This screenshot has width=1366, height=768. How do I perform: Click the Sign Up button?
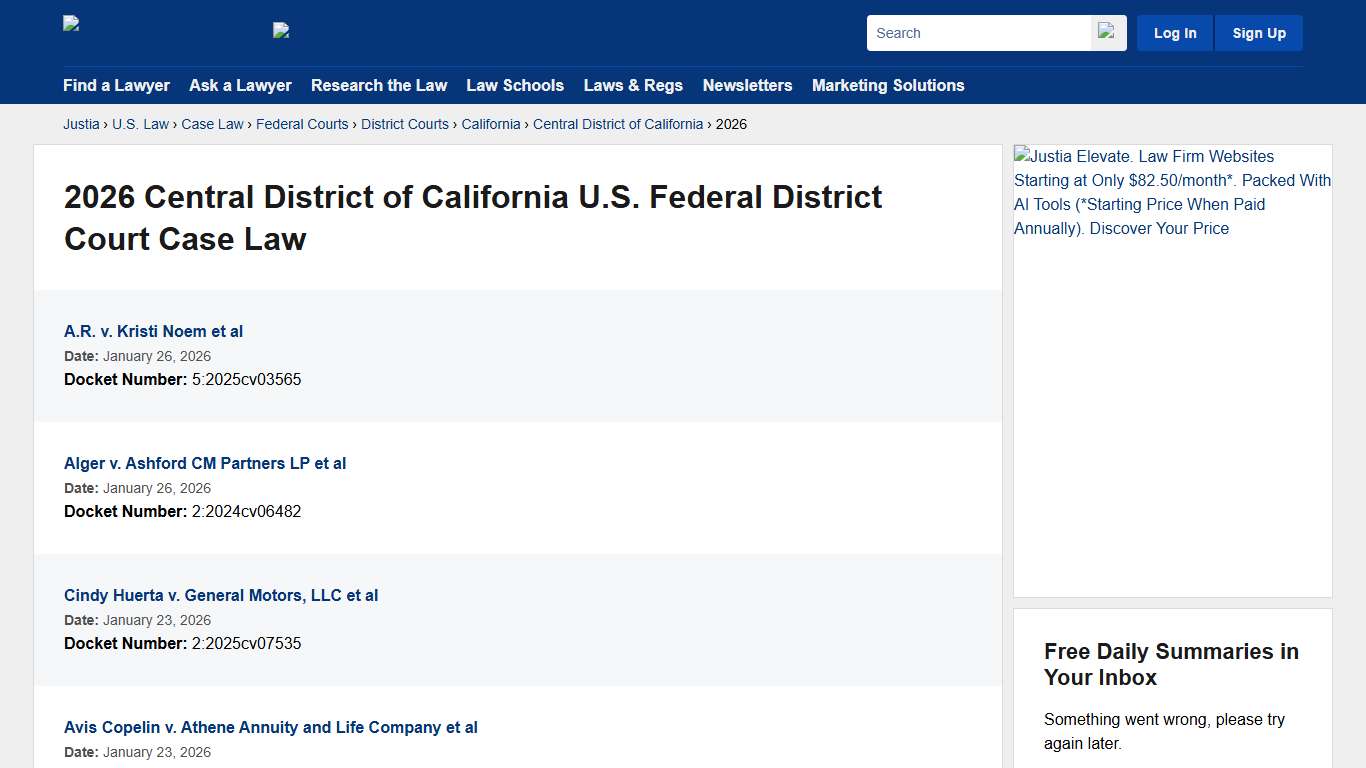coord(1258,32)
